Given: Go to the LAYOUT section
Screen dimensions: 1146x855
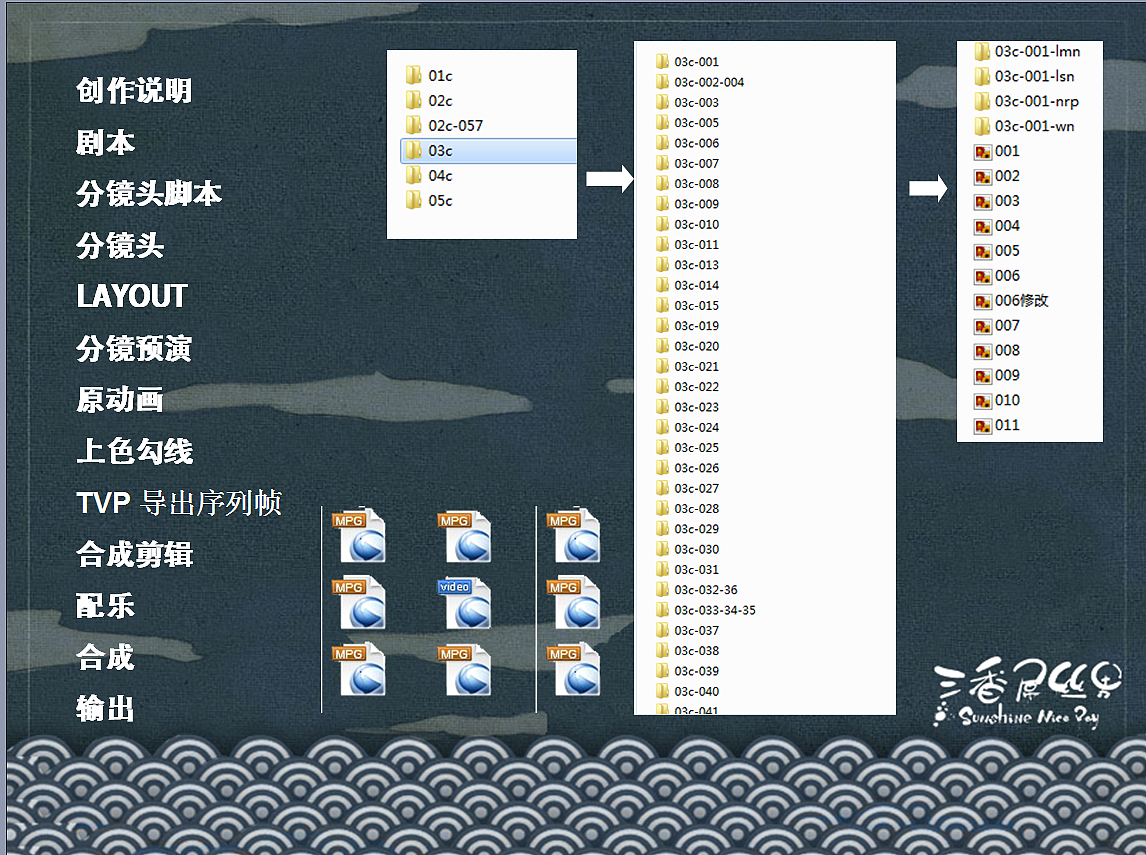Looking at the screenshot, I should click(132, 296).
